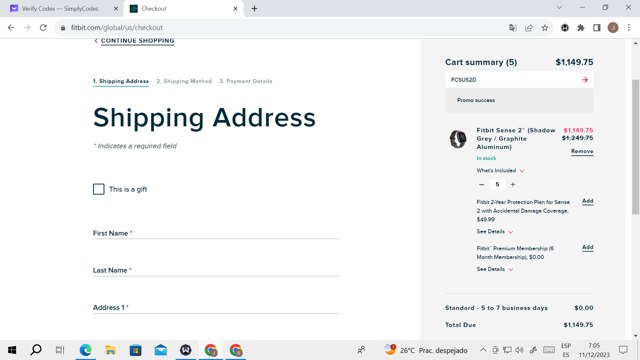640x360 pixels.
Task: Toggle the browser side panel
Action: pyautogui.click(x=597, y=28)
